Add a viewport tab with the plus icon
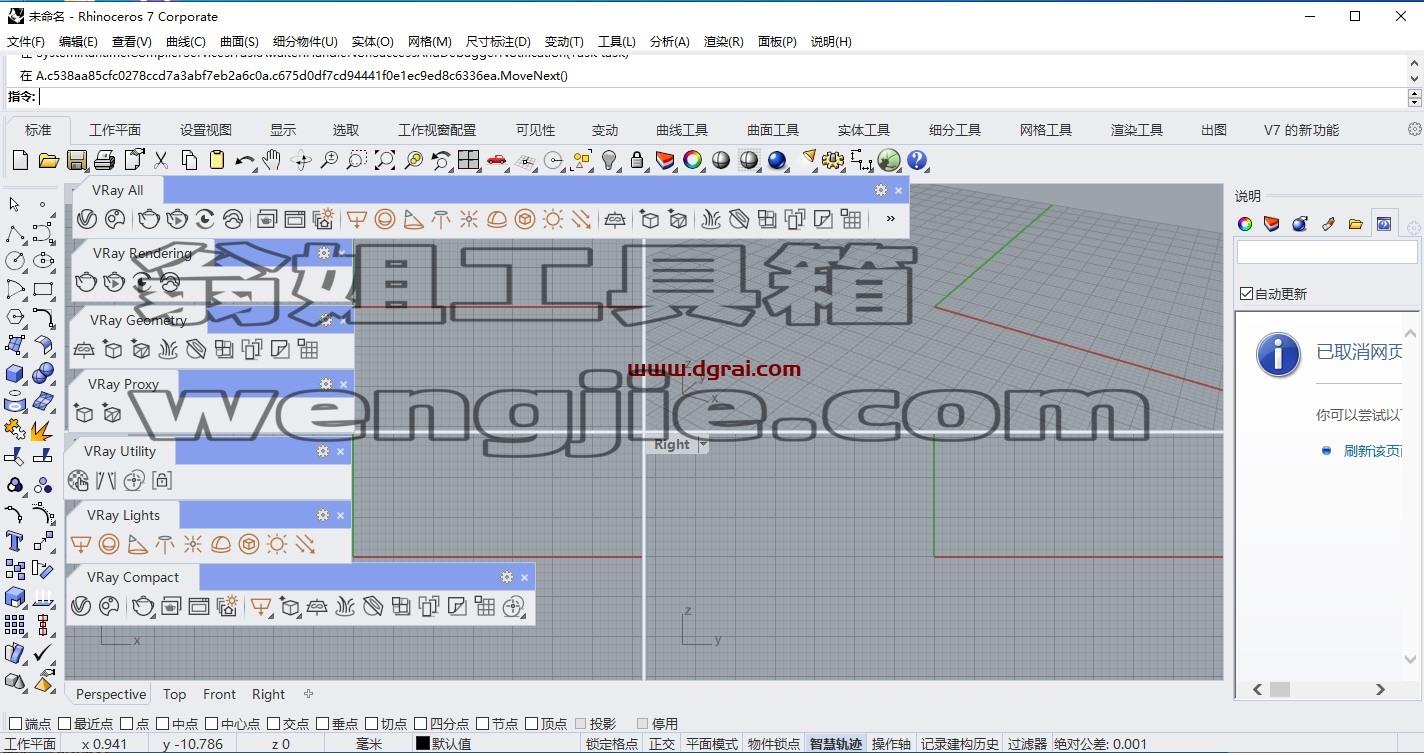The image size is (1424, 753). [308, 693]
